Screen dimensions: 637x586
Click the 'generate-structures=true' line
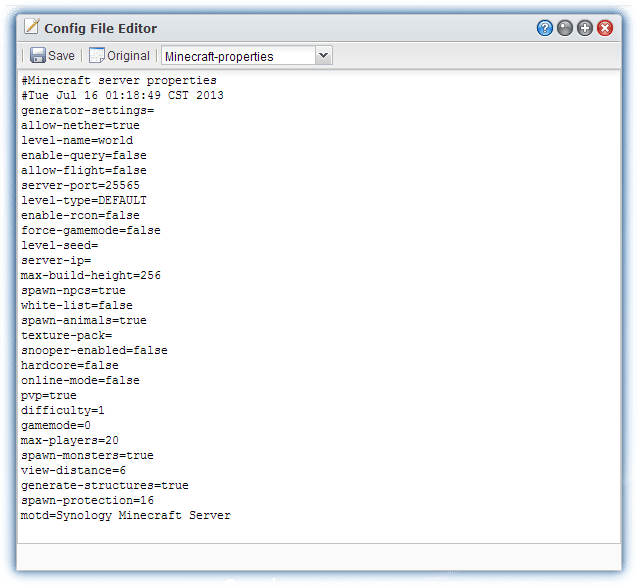coord(105,486)
